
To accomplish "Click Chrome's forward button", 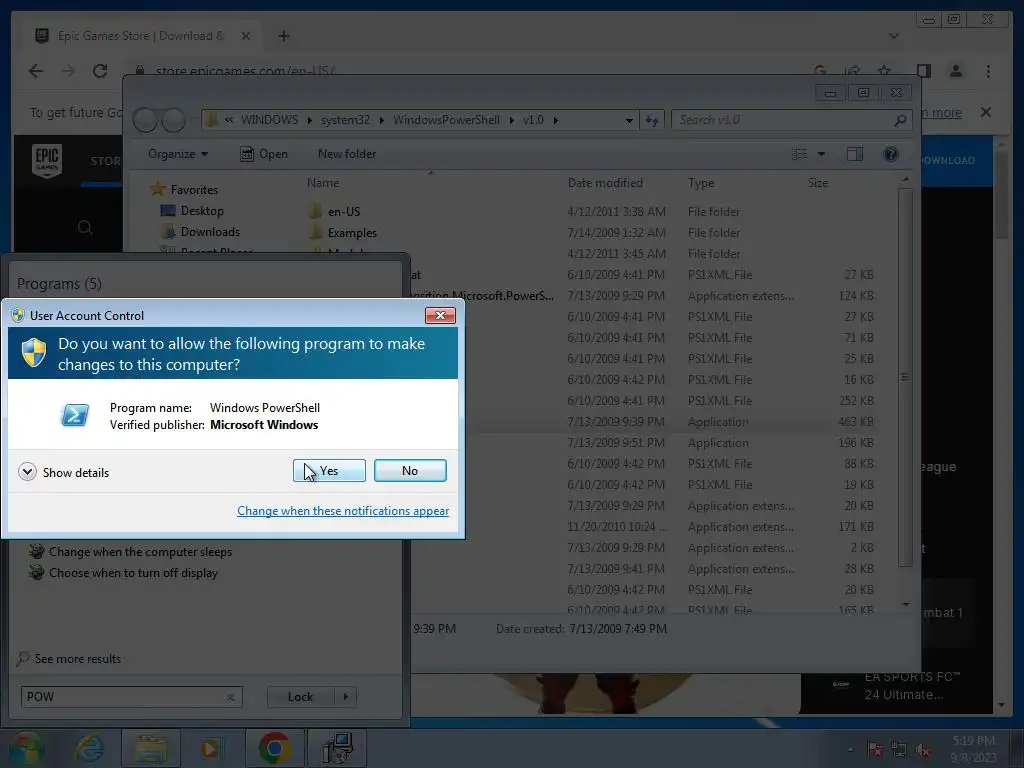I will (x=68, y=71).
